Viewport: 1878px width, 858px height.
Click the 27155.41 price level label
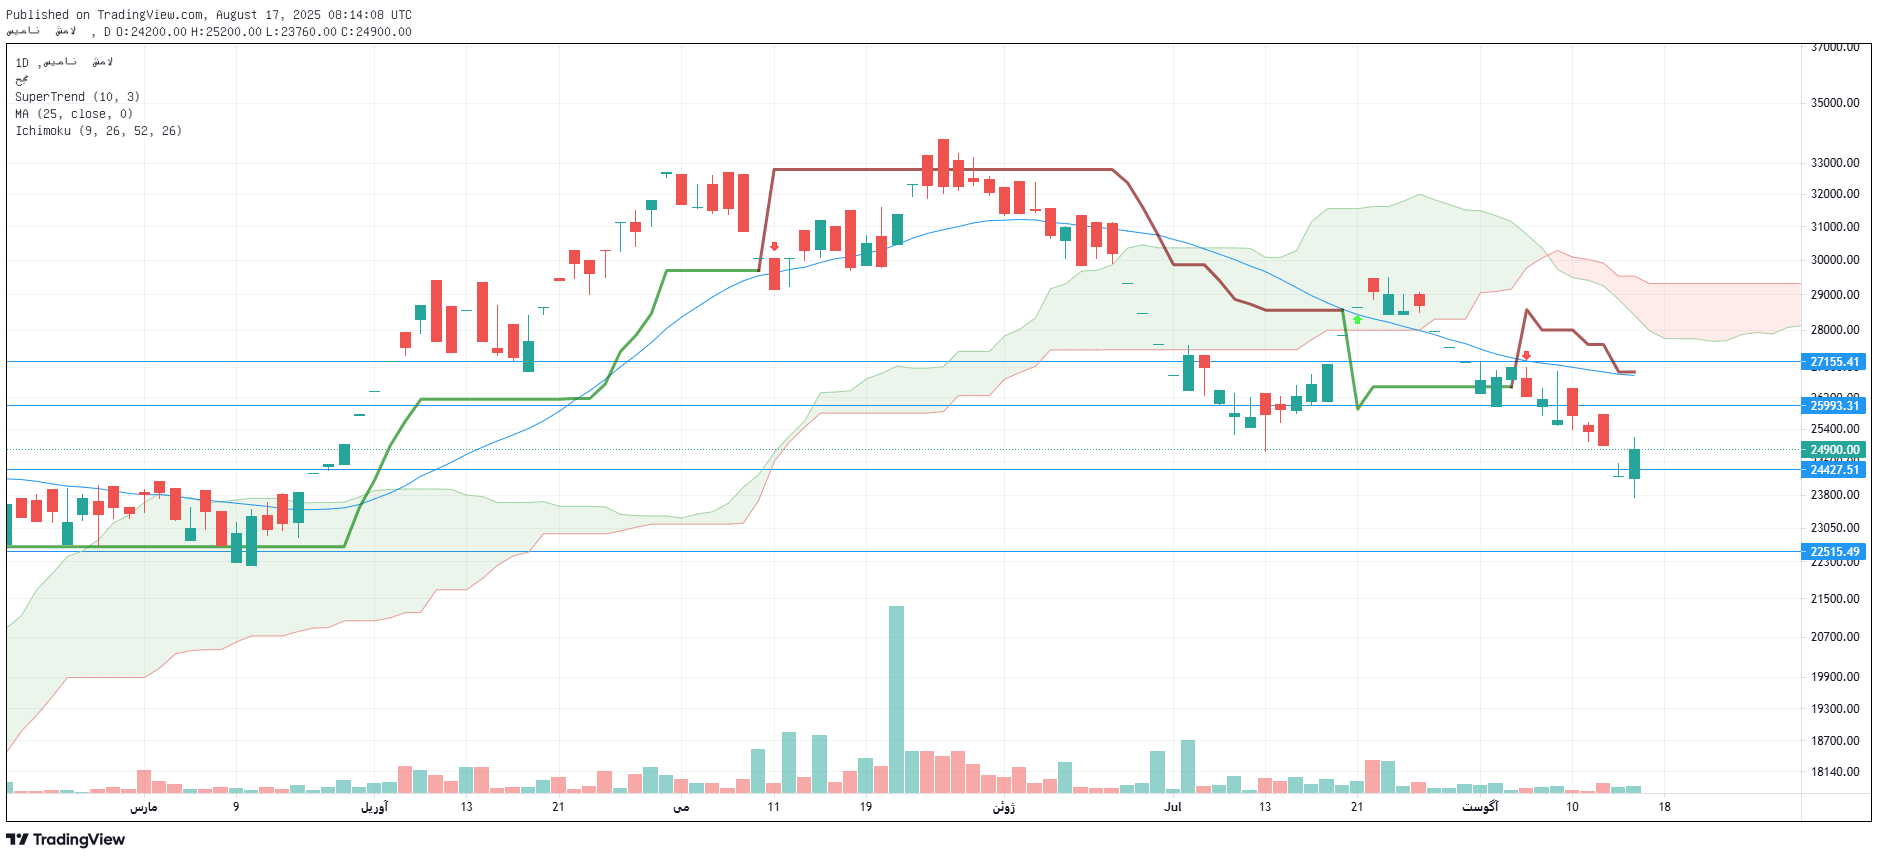(1834, 362)
